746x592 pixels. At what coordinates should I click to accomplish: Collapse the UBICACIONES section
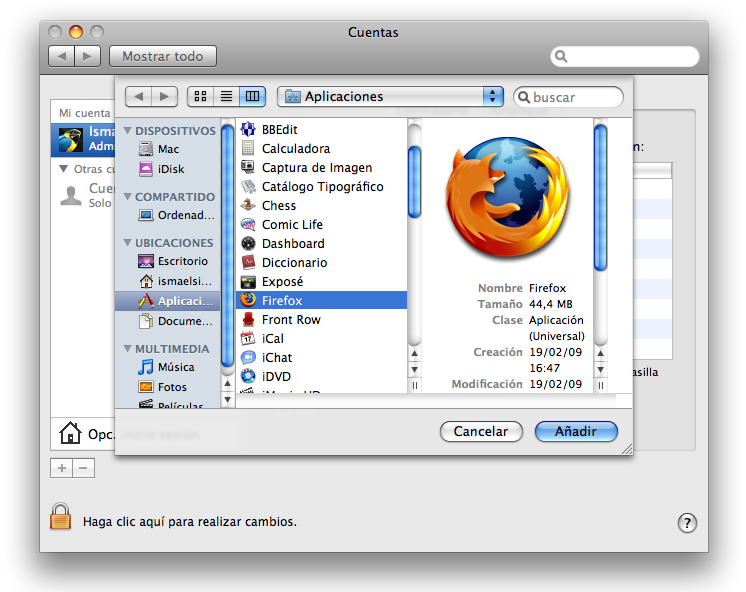click(x=127, y=243)
